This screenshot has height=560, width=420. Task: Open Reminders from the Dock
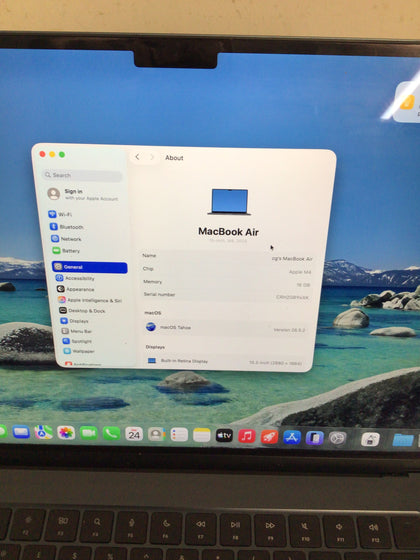[179, 435]
